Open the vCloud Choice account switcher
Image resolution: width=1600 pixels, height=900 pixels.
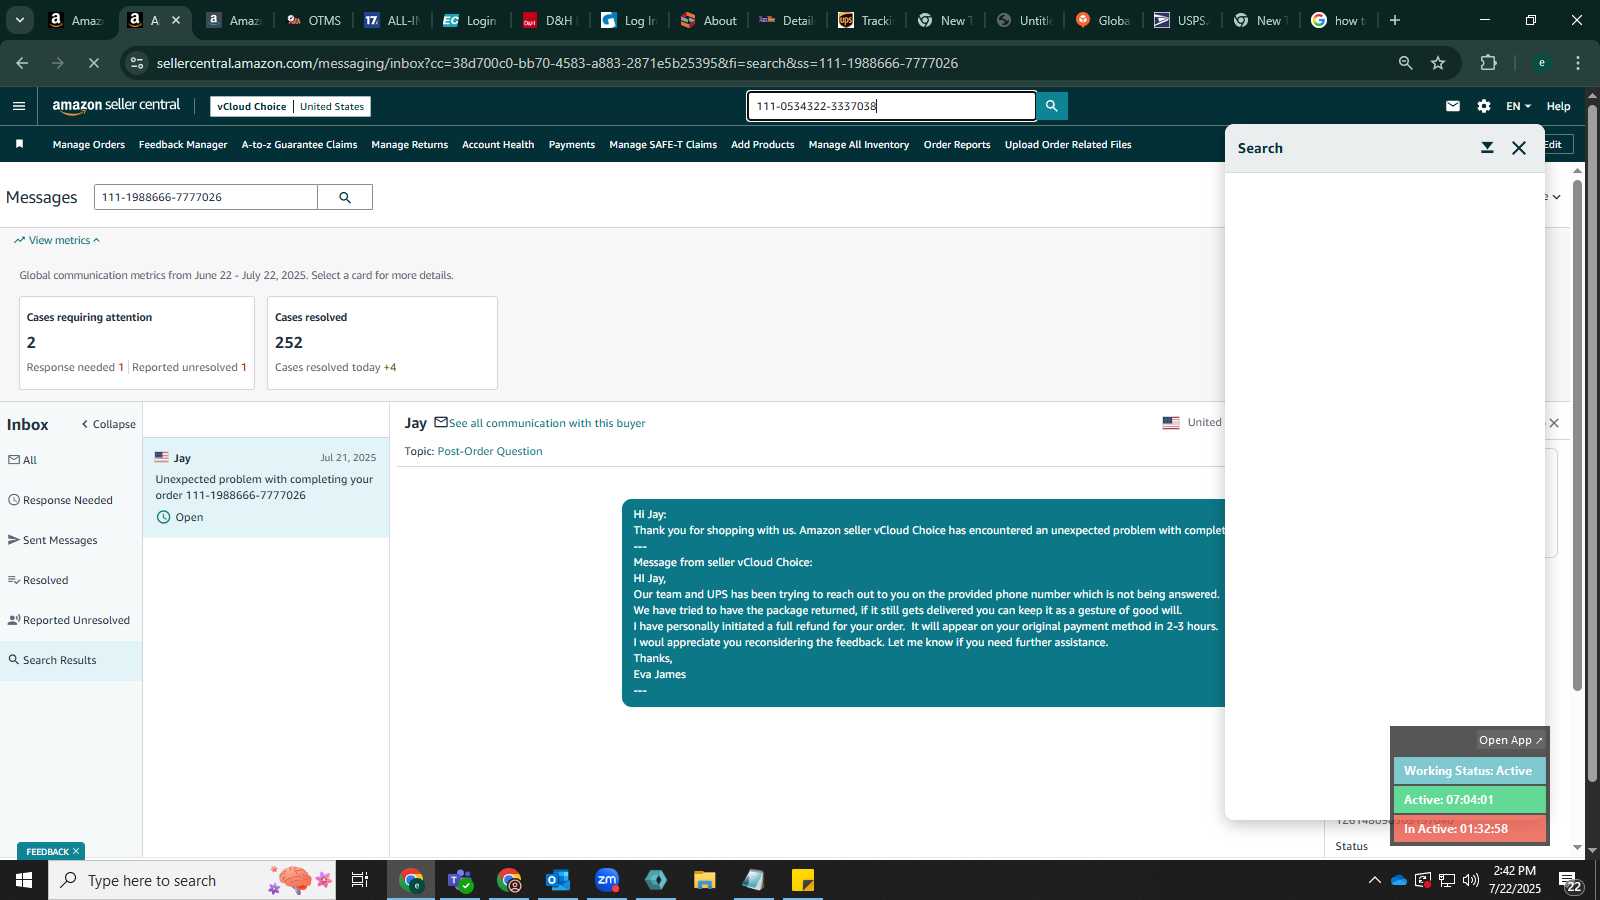coord(290,106)
